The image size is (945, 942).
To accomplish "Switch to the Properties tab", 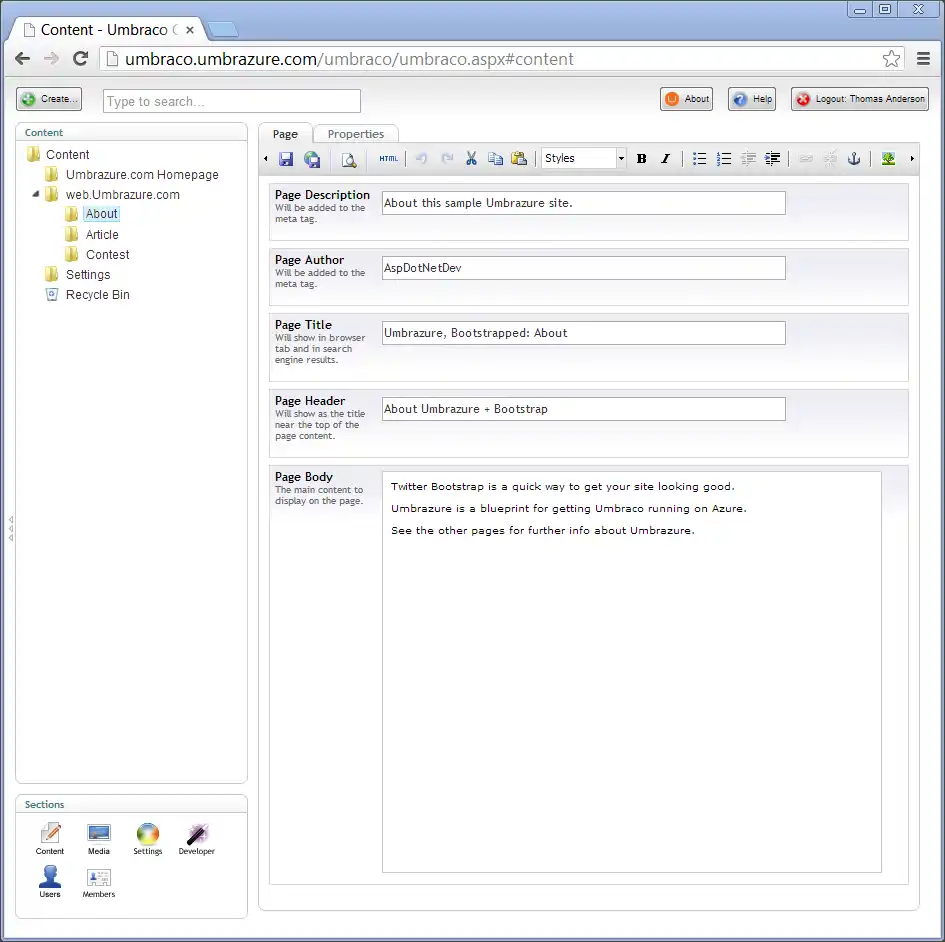I will (x=356, y=134).
